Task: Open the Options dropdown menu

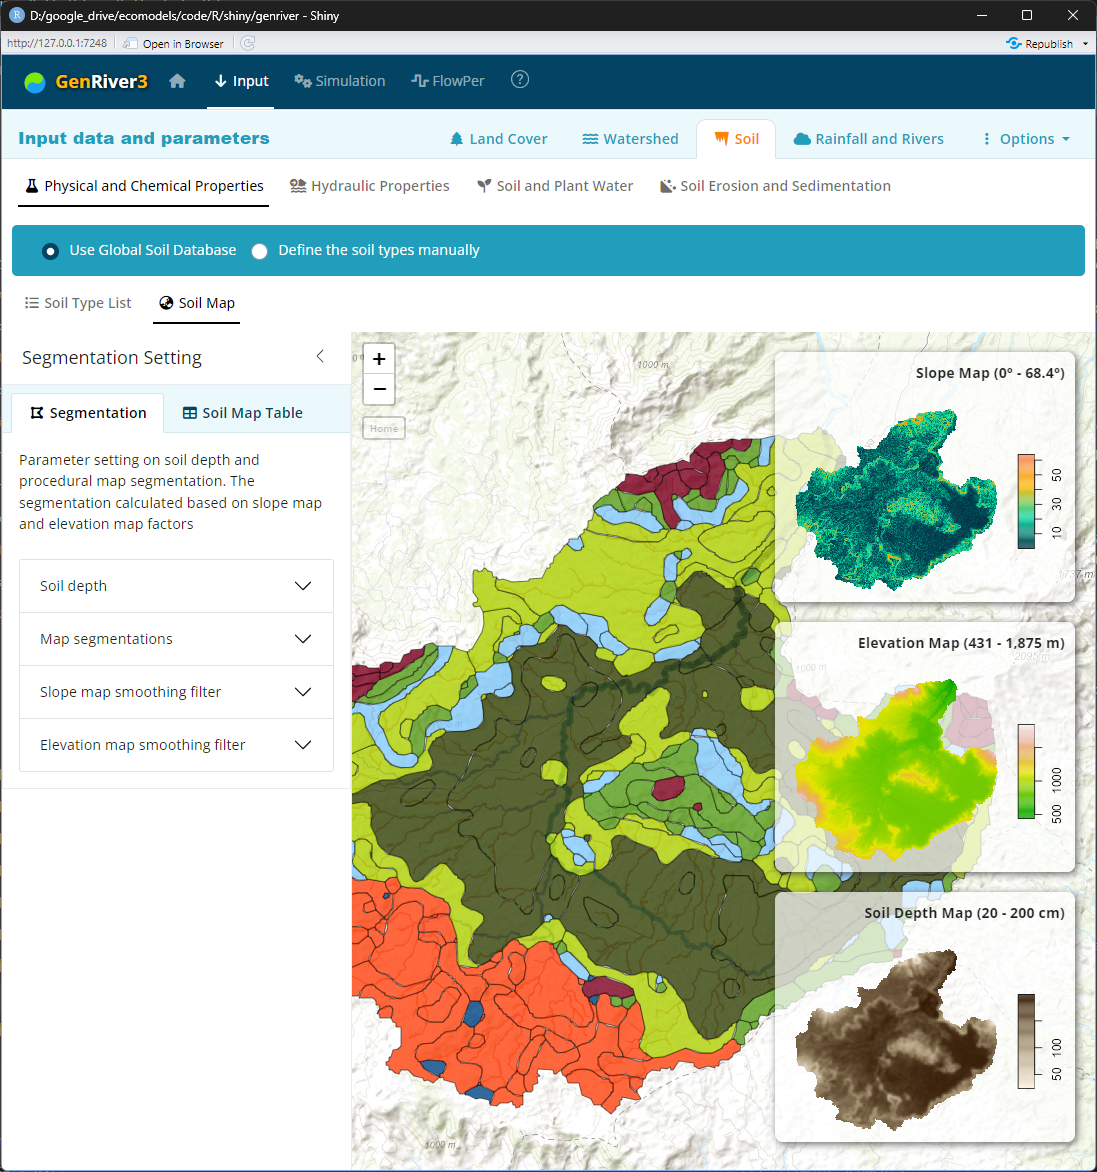Action: coord(1027,139)
